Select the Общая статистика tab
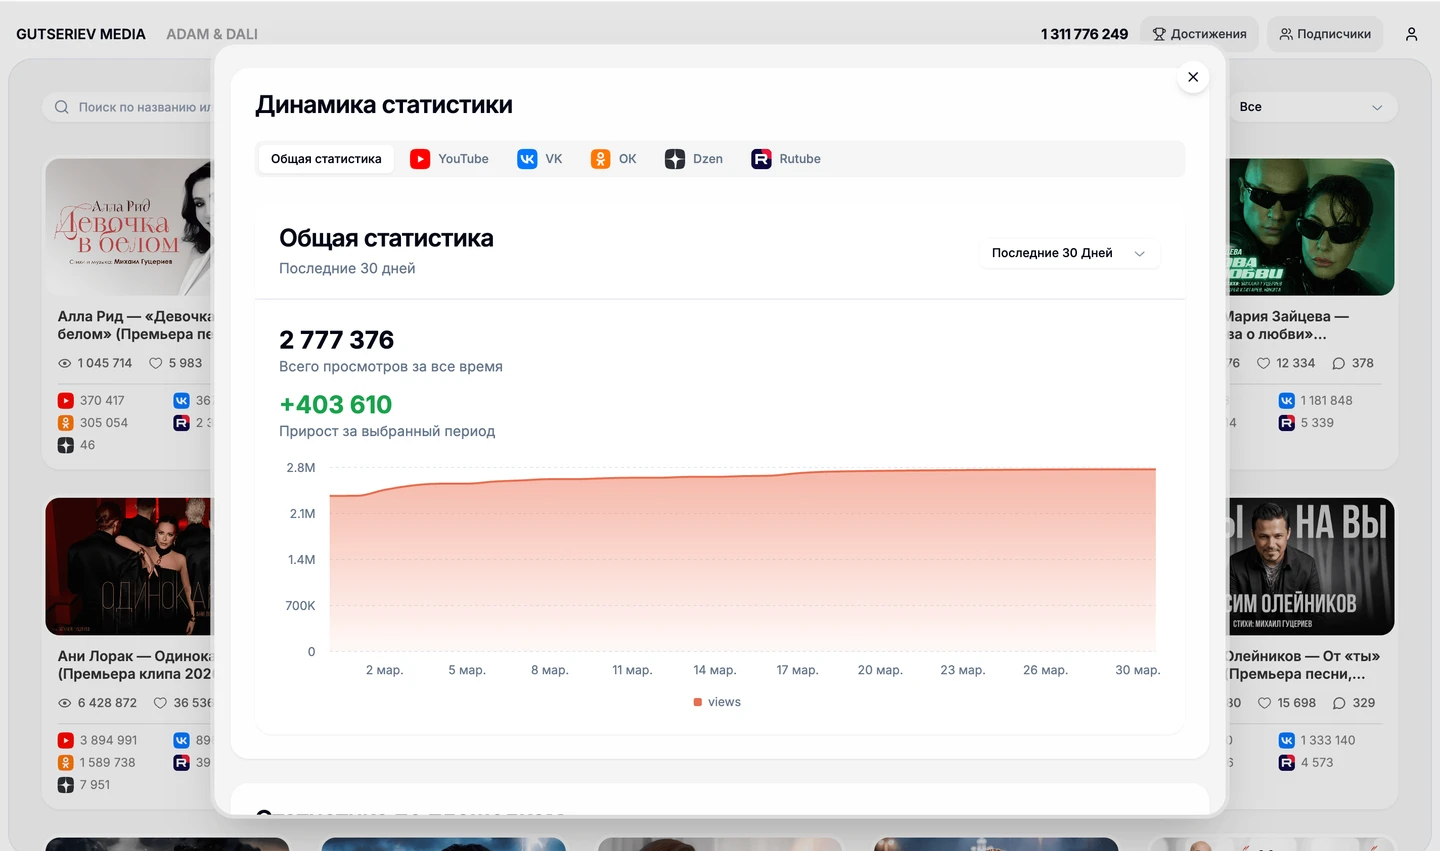This screenshot has height=851, width=1440. [326, 159]
